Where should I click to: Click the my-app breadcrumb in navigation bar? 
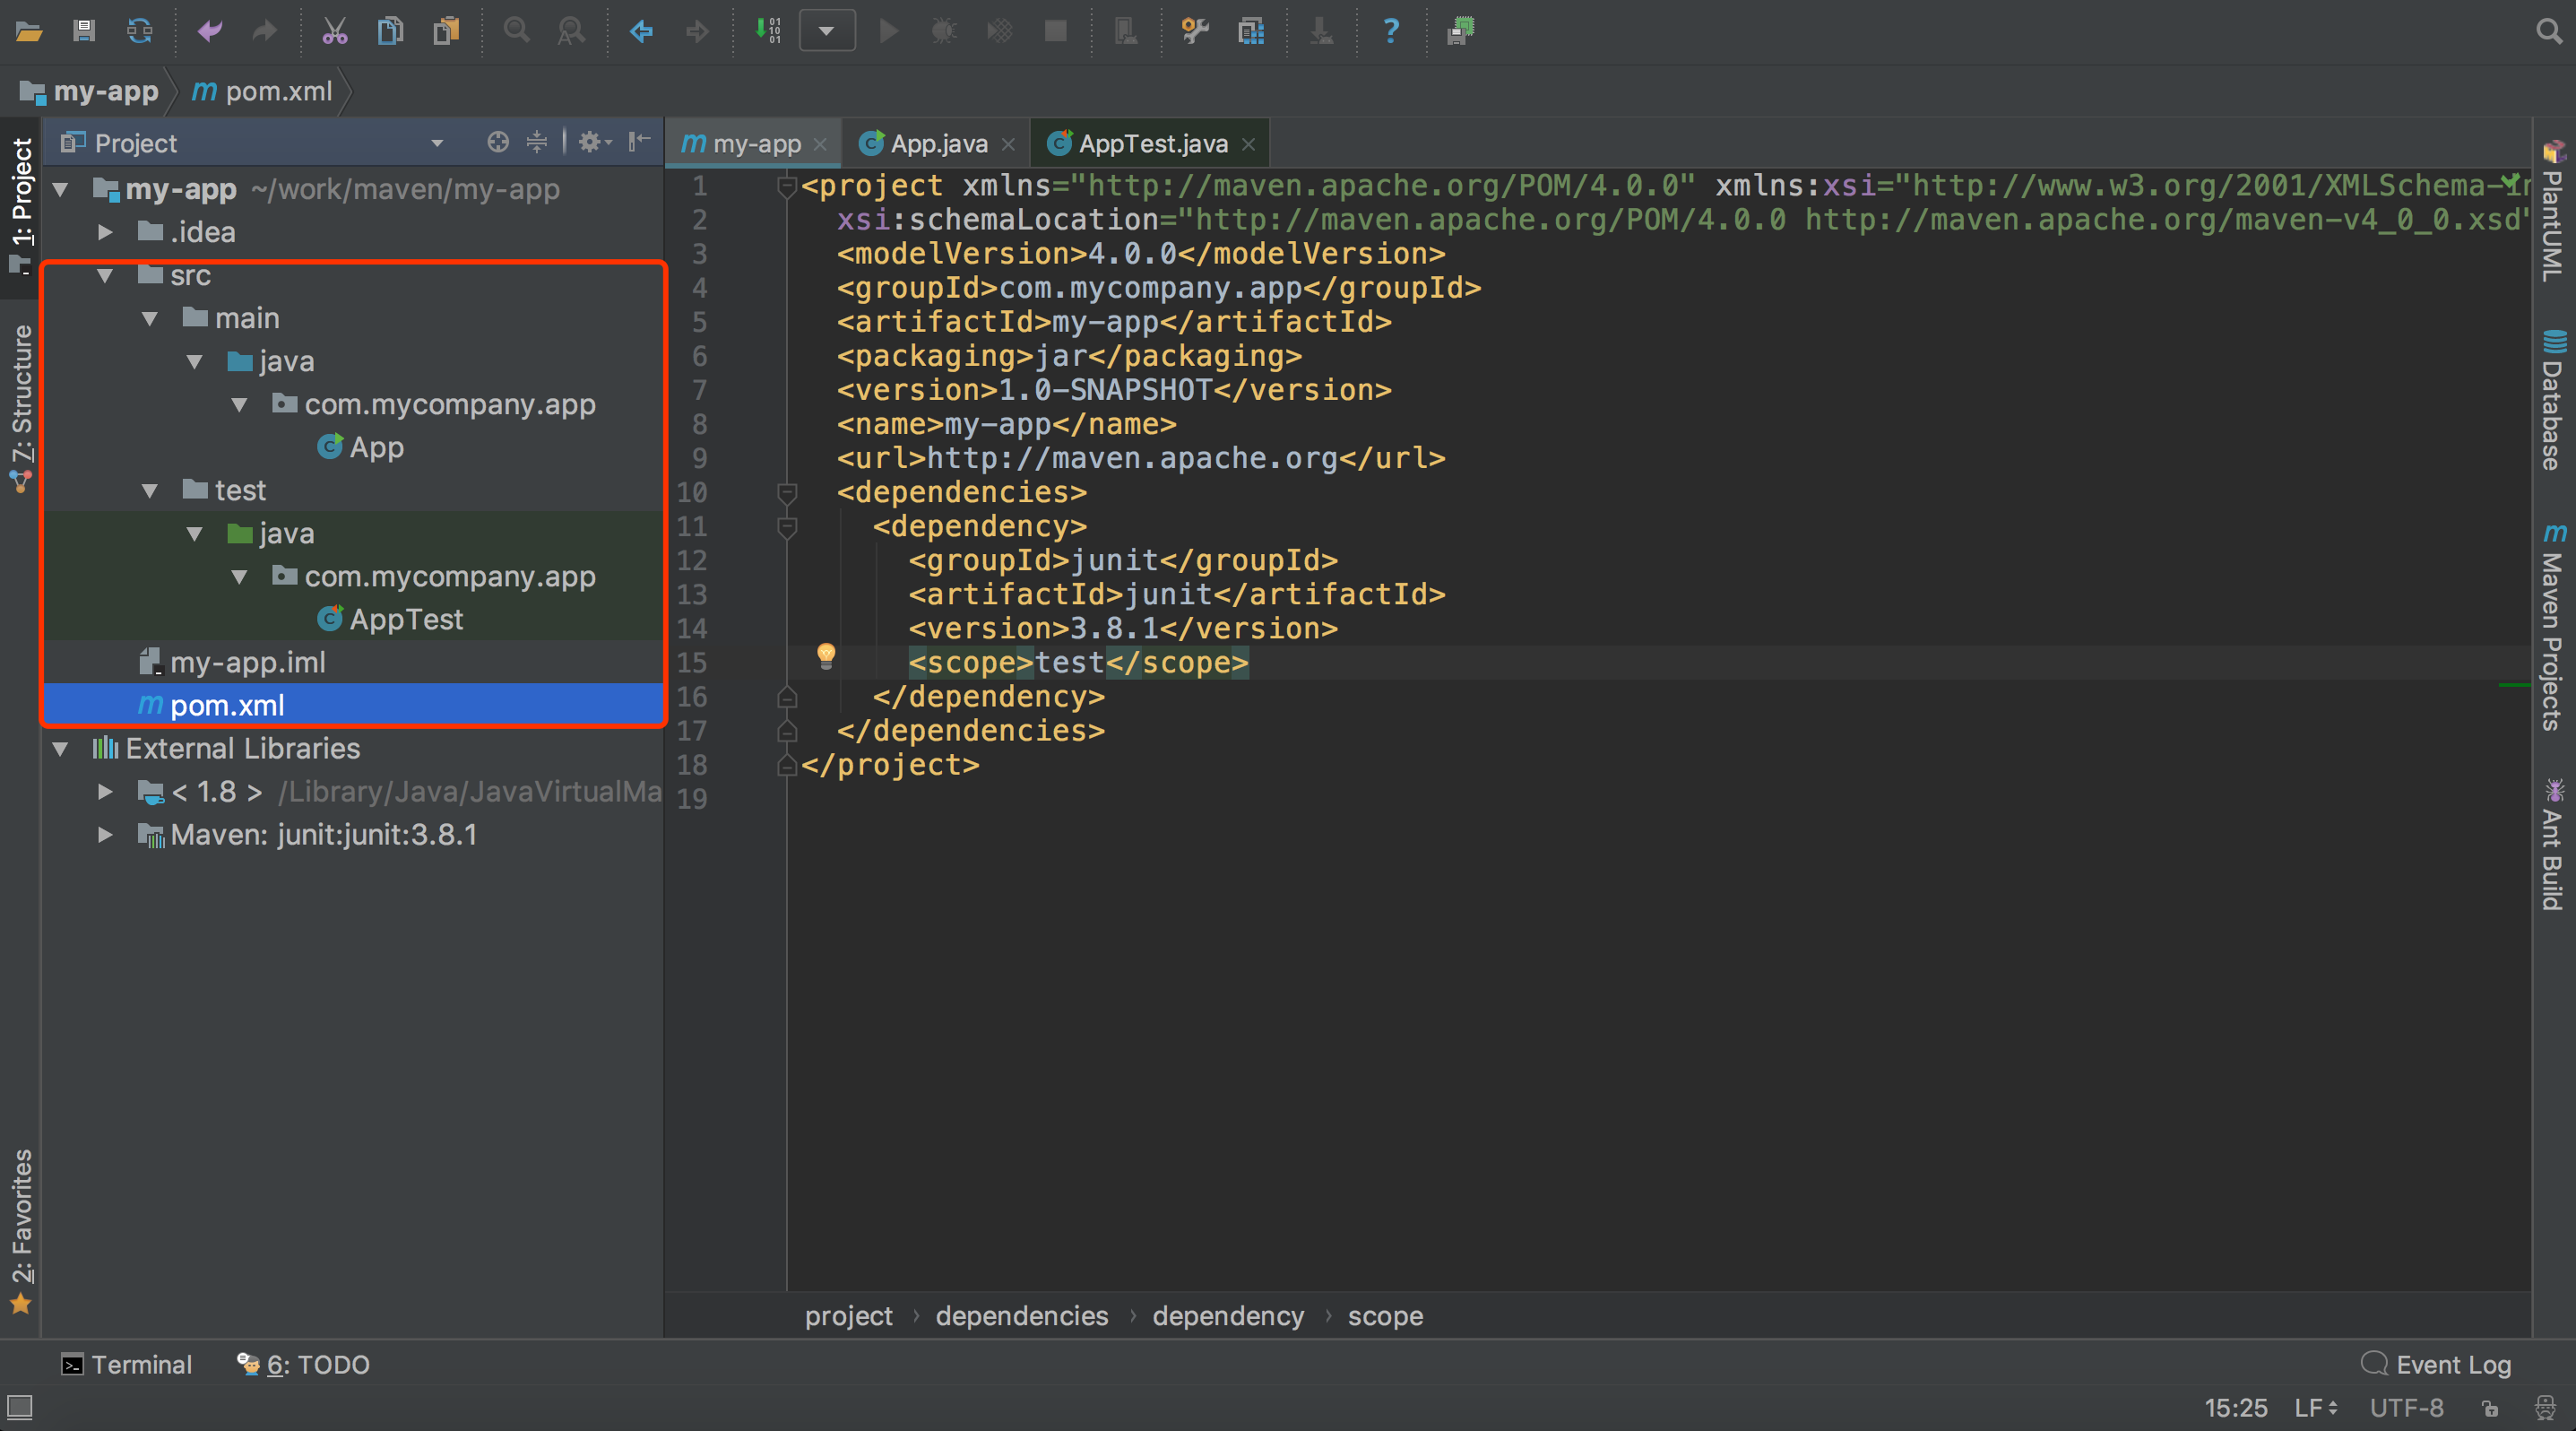pos(89,91)
